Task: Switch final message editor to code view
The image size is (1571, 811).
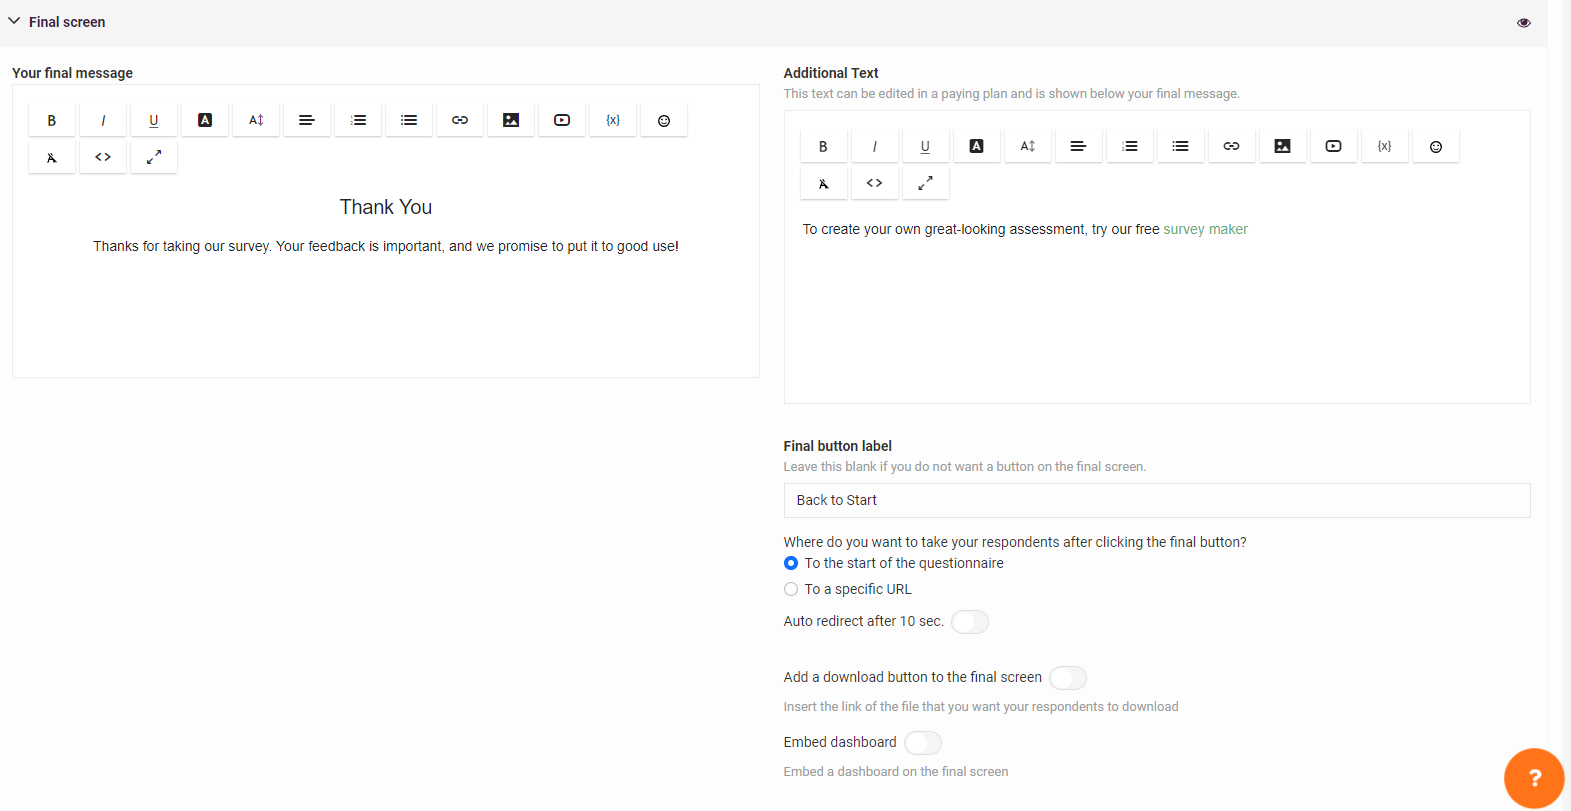Action: 103,157
